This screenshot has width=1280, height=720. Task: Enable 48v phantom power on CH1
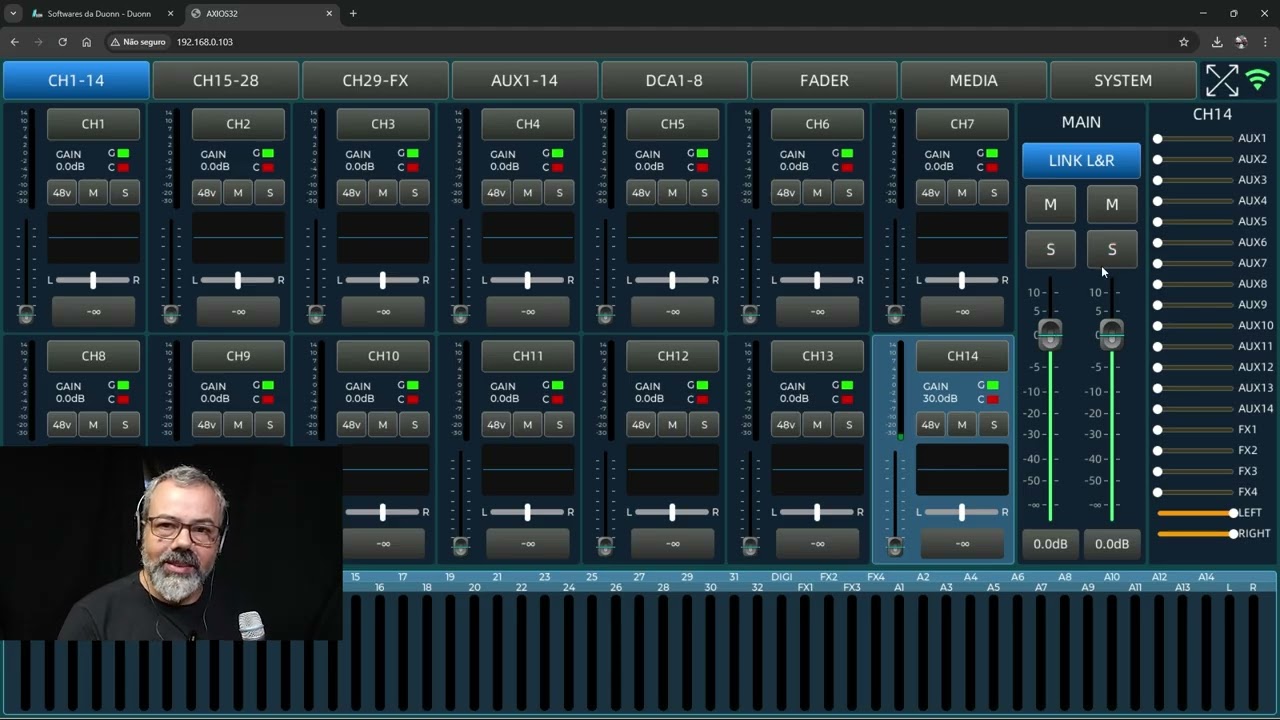point(62,192)
